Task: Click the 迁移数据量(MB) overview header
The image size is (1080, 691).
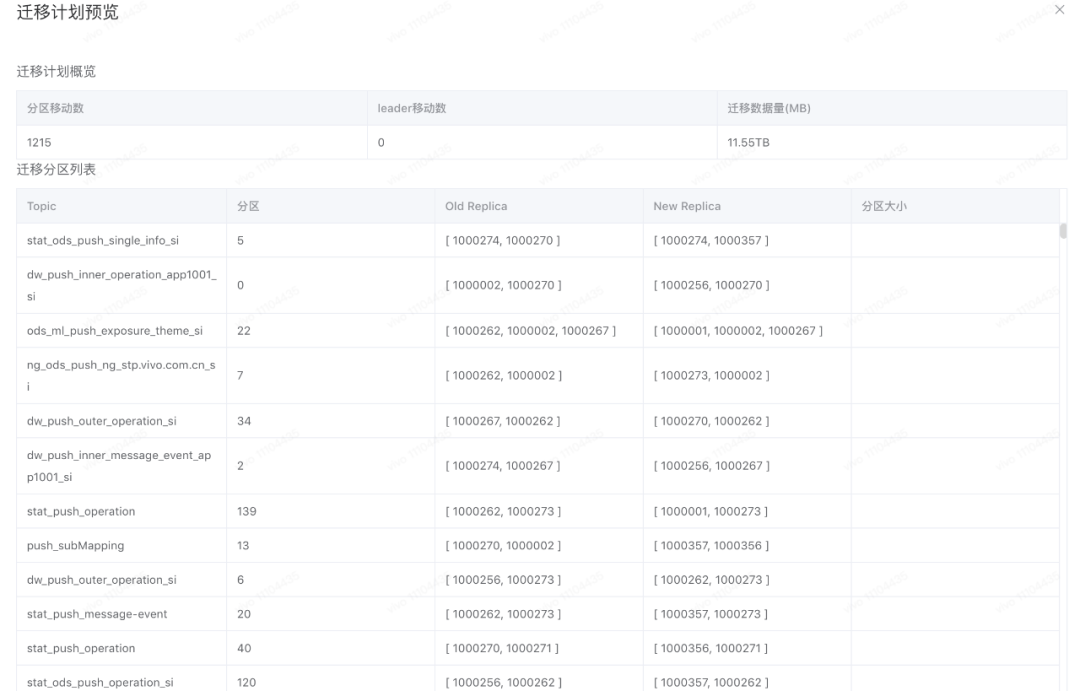Action: click(x=768, y=109)
